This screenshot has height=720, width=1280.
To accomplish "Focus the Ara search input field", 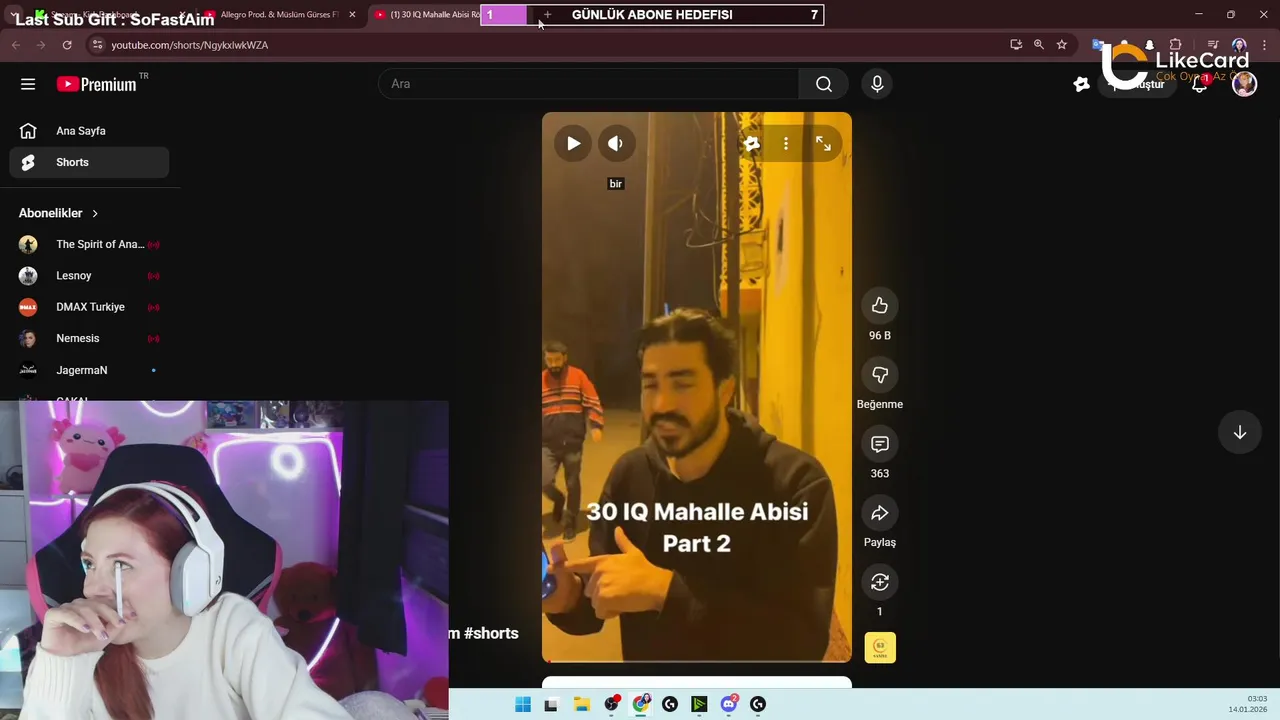I will click(589, 84).
